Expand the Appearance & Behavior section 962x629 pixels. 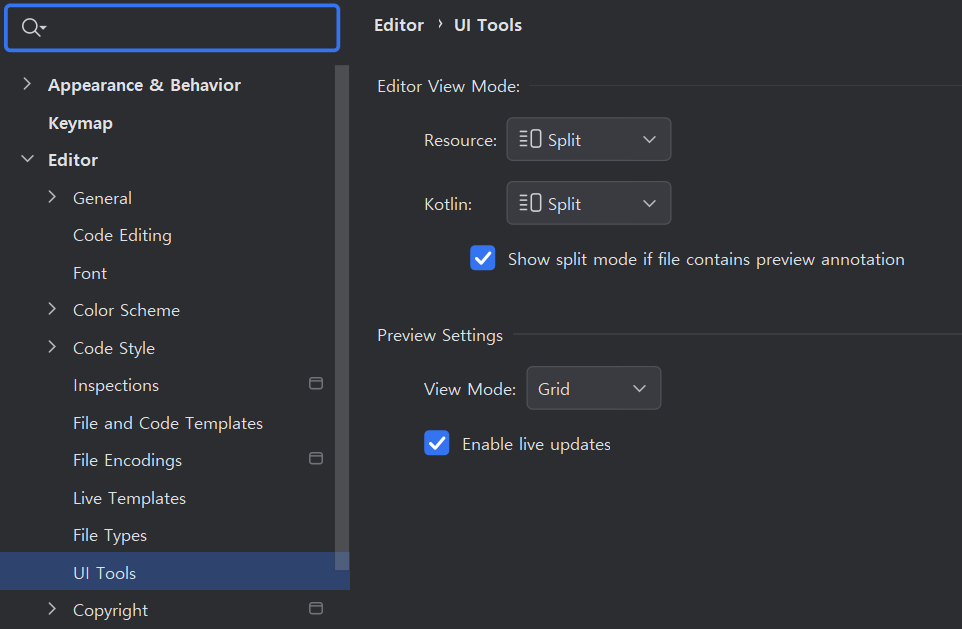[x=27, y=85]
